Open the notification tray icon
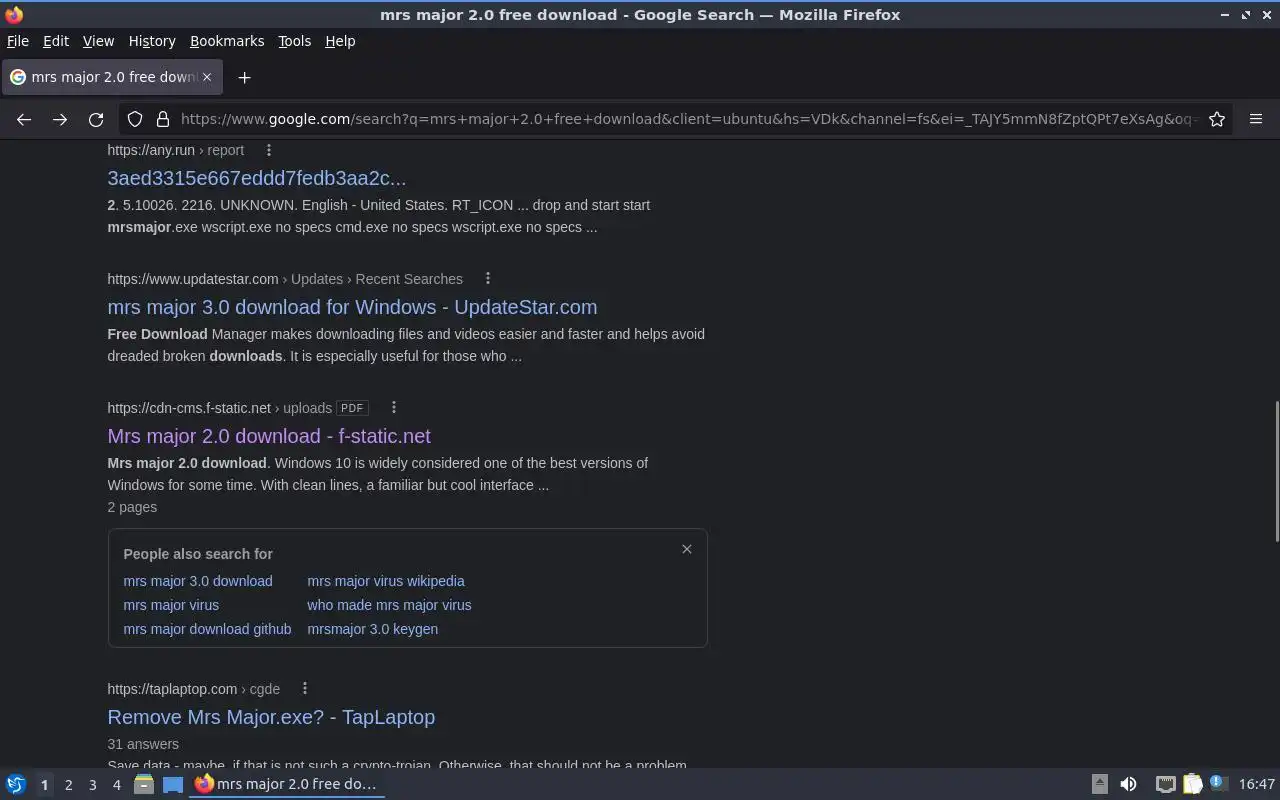Viewport: 1280px width, 800px height. 1218,783
